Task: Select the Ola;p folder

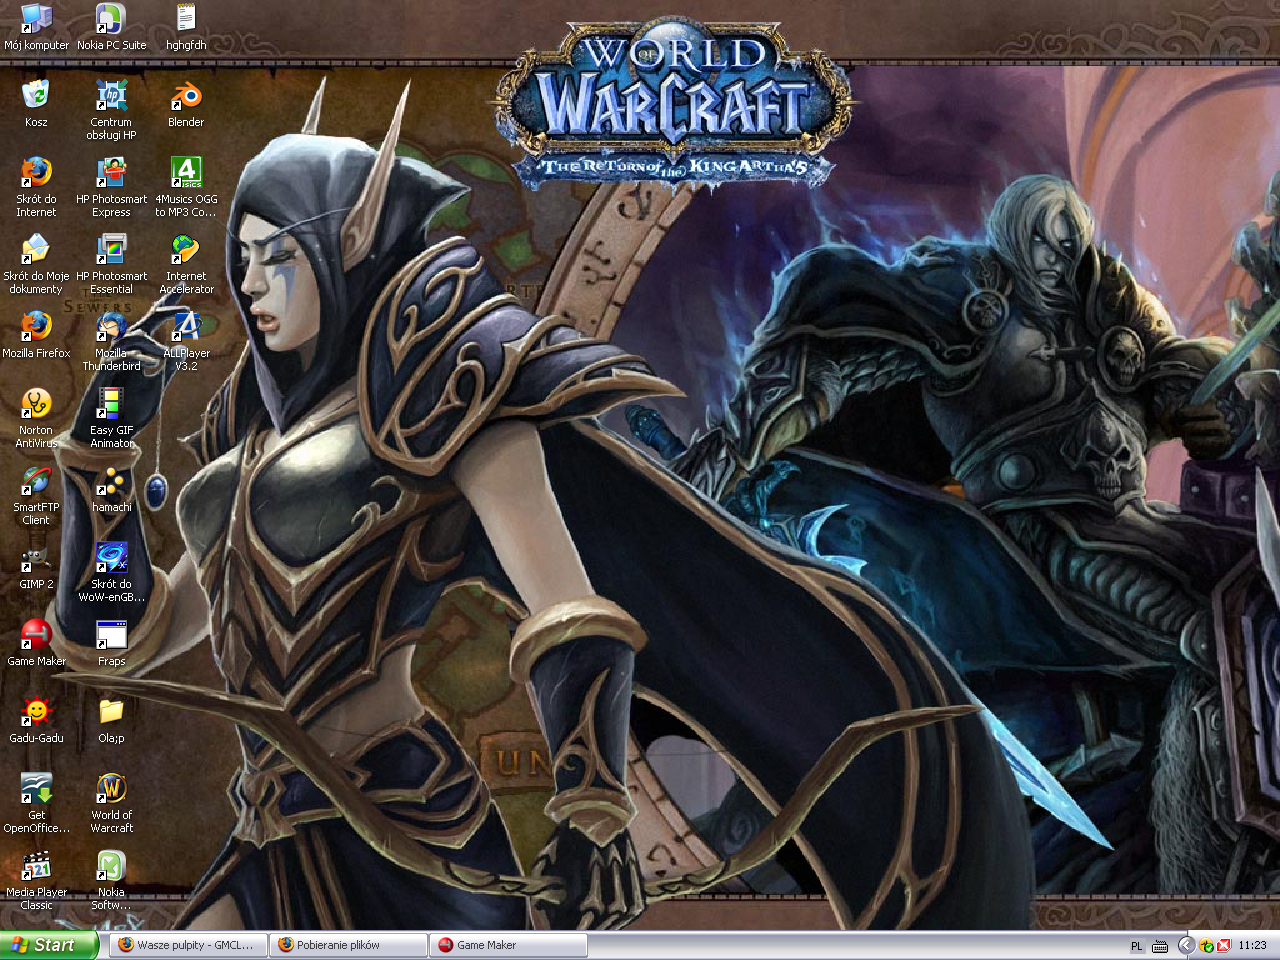Action: coord(111,713)
